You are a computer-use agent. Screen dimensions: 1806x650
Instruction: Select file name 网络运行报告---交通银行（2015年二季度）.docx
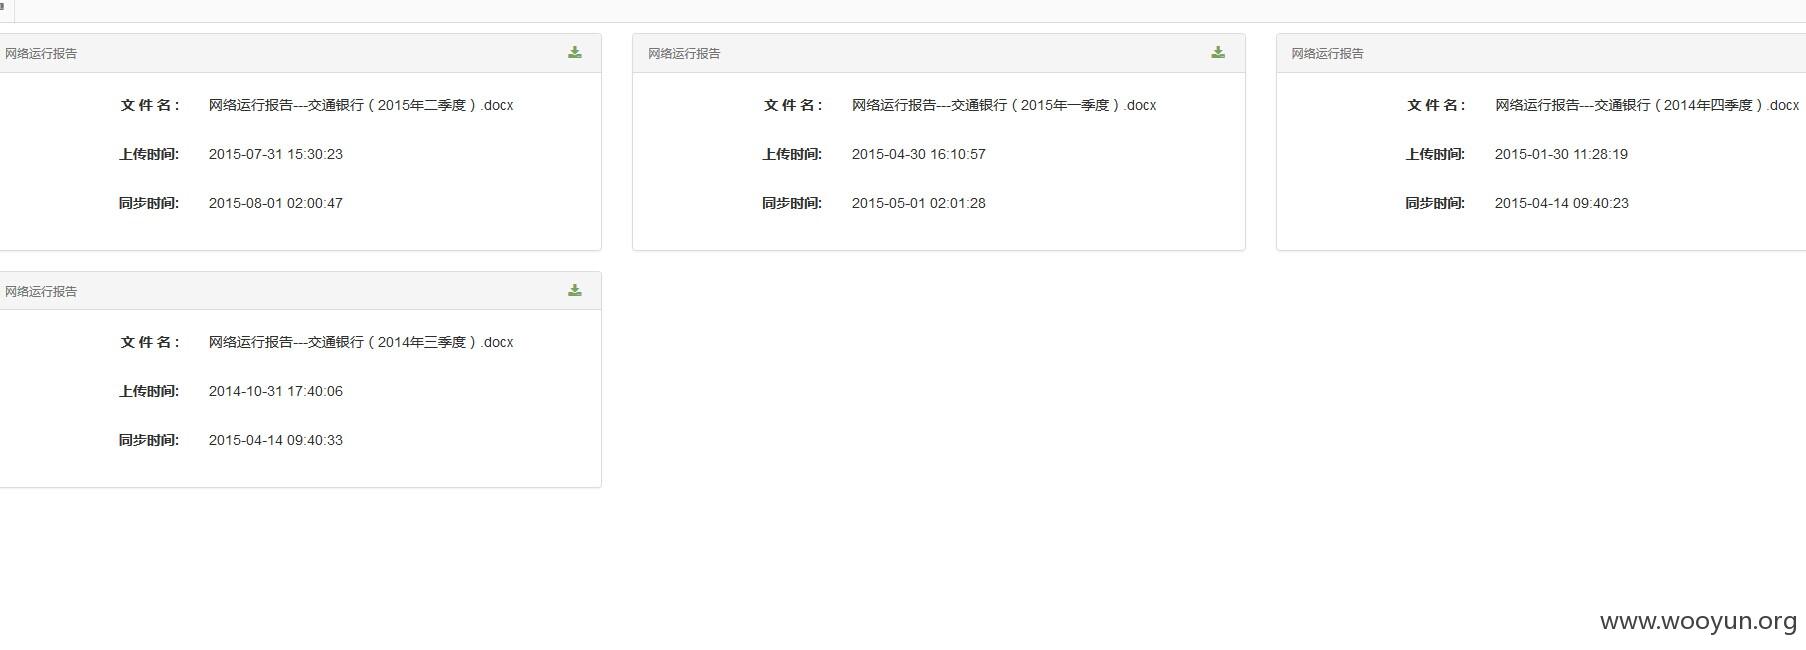click(361, 105)
